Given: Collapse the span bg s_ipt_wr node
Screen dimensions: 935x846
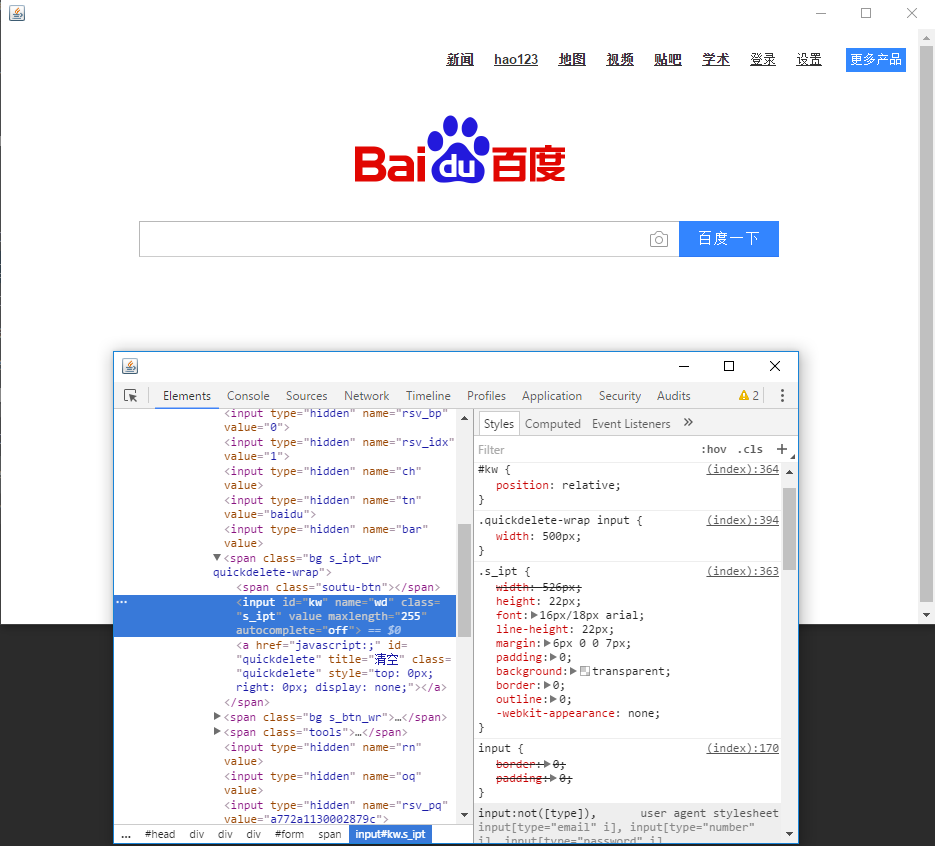Looking at the screenshot, I should (217, 558).
